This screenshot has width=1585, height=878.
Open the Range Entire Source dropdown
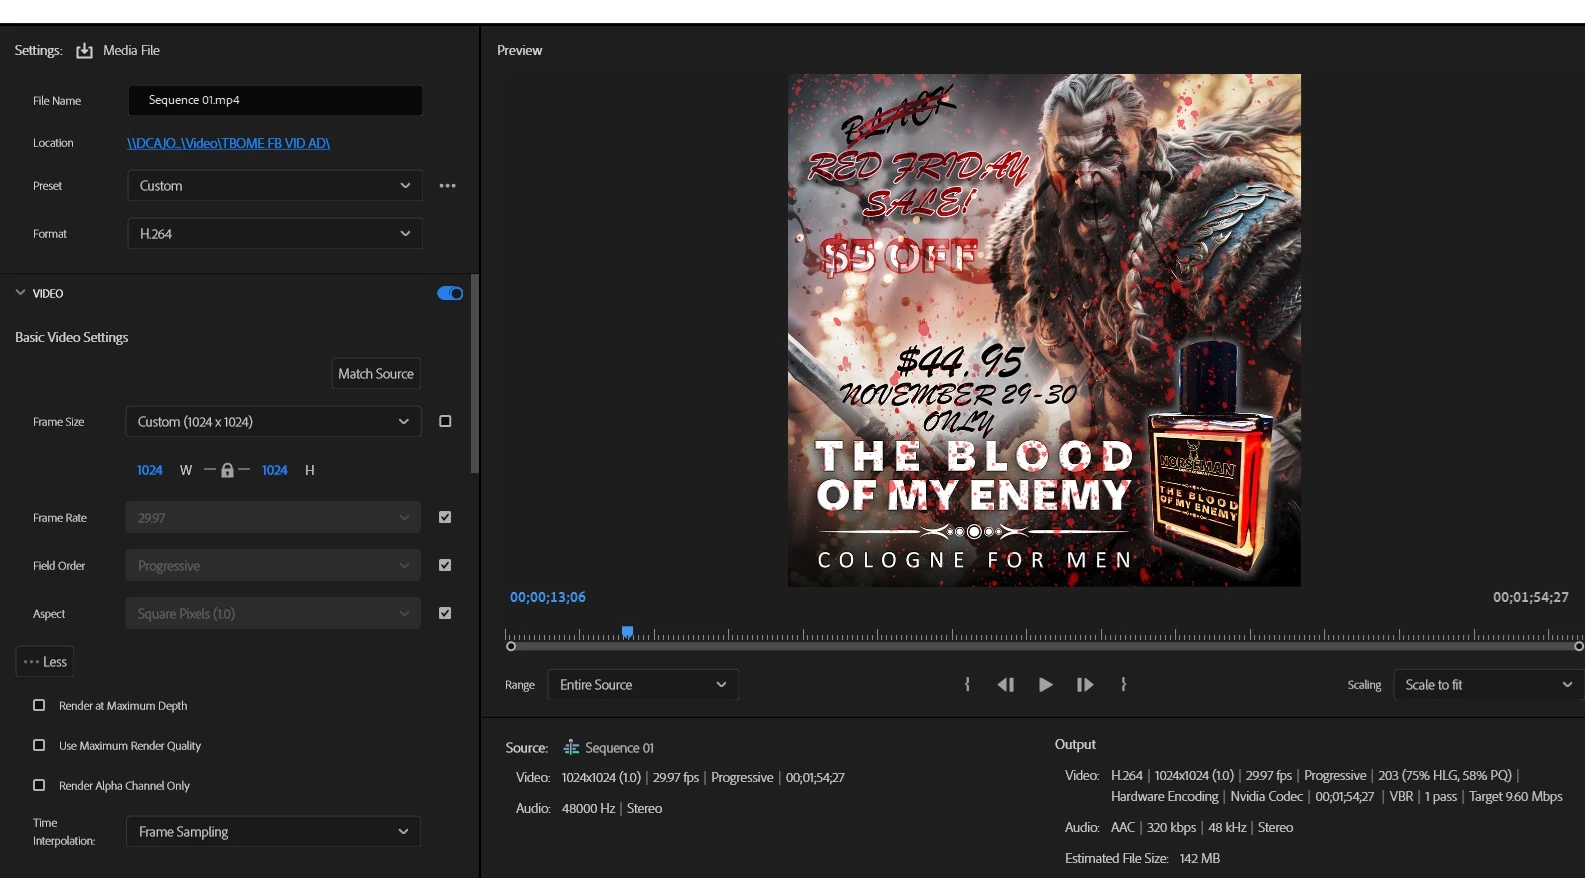(x=643, y=685)
